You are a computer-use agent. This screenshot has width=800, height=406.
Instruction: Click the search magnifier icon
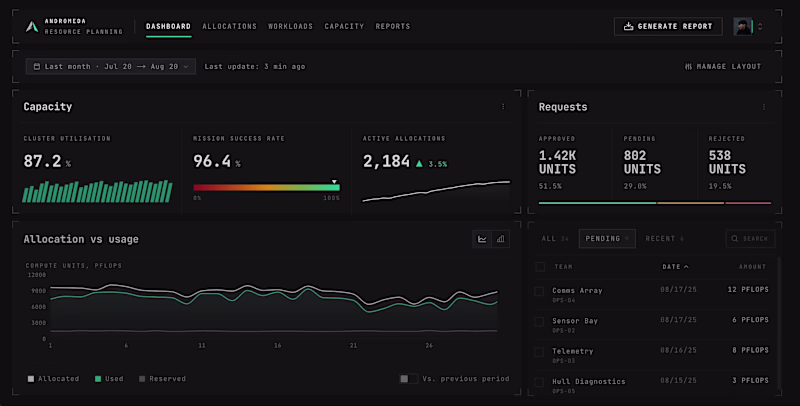pos(735,238)
